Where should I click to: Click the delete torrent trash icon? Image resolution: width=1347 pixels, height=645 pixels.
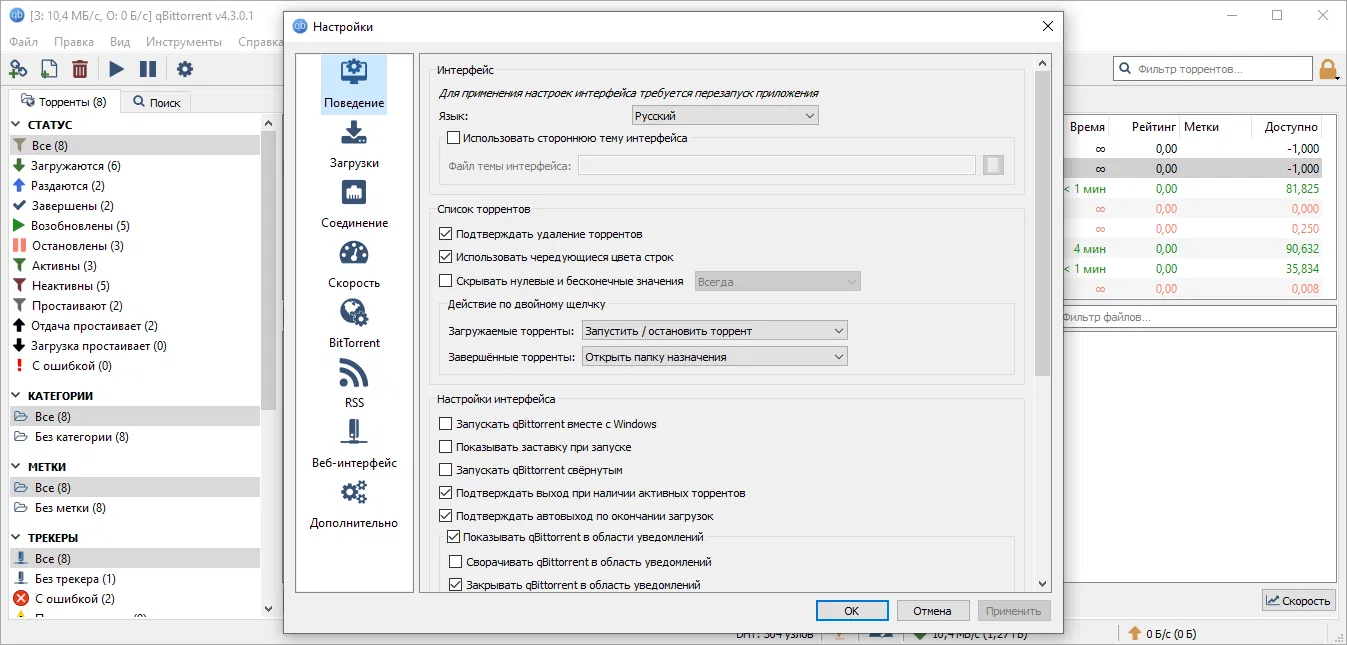[80, 69]
